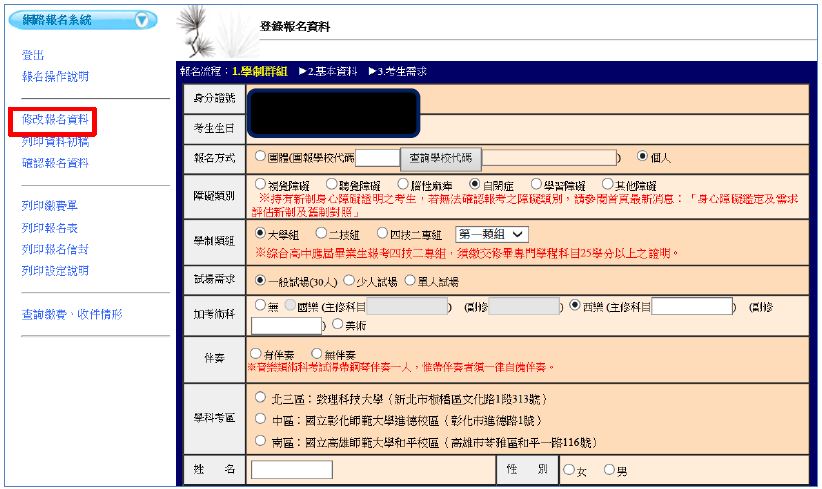Click the 登出 link

tap(33, 55)
